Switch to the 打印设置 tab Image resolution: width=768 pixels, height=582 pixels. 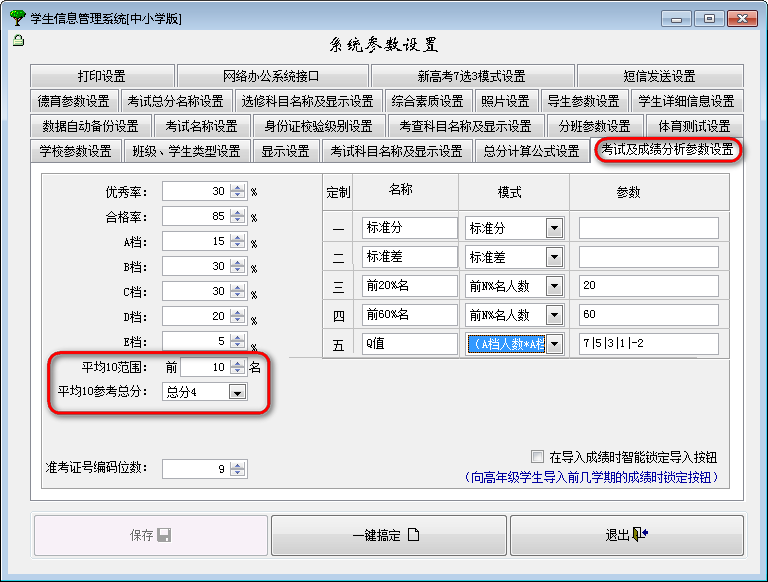point(102,76)
